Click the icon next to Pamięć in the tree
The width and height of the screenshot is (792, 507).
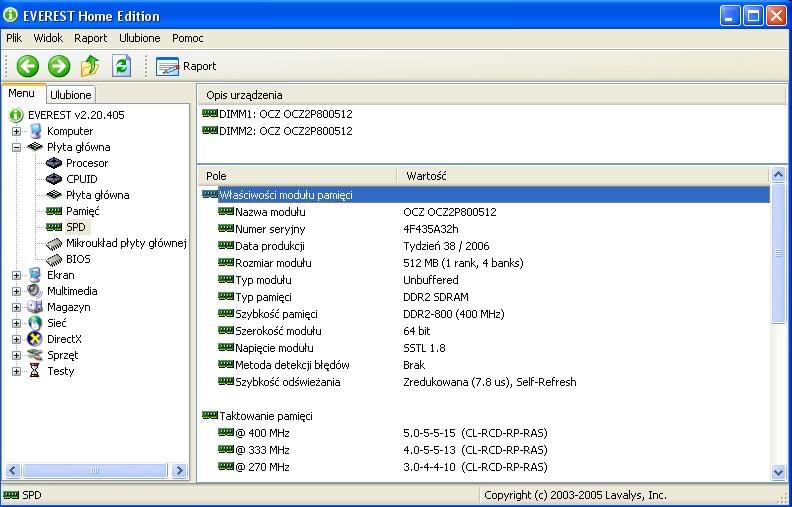pos(54,211)
